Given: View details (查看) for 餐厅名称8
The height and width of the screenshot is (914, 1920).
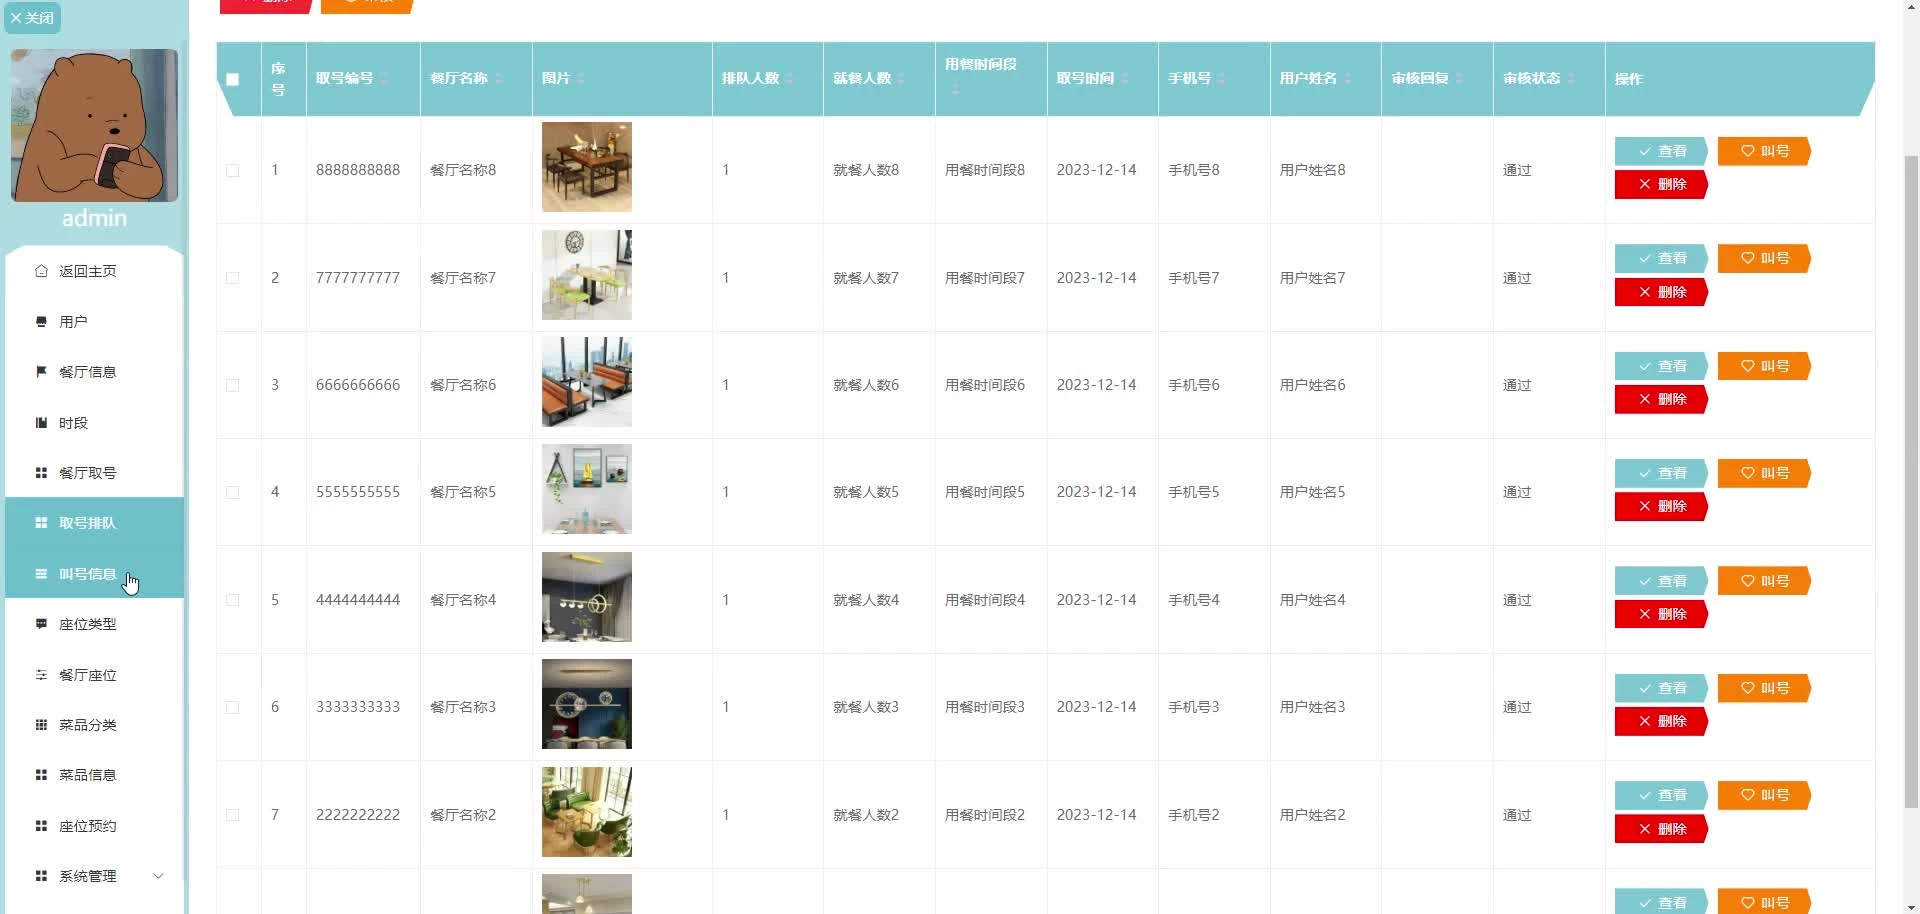Looking at the screenshot, I should point(1661,151).
